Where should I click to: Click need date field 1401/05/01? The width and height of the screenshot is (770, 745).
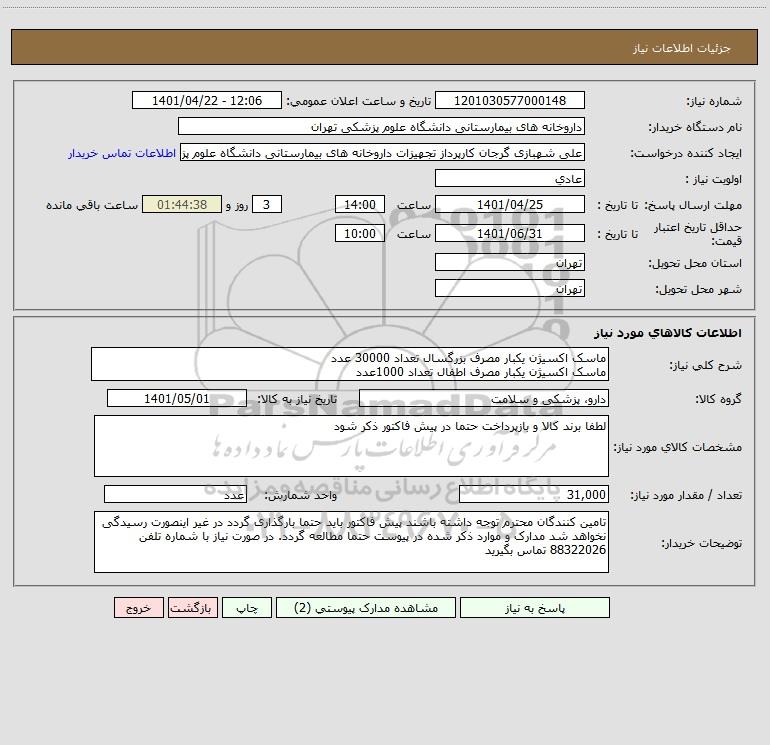coord(177,398)
